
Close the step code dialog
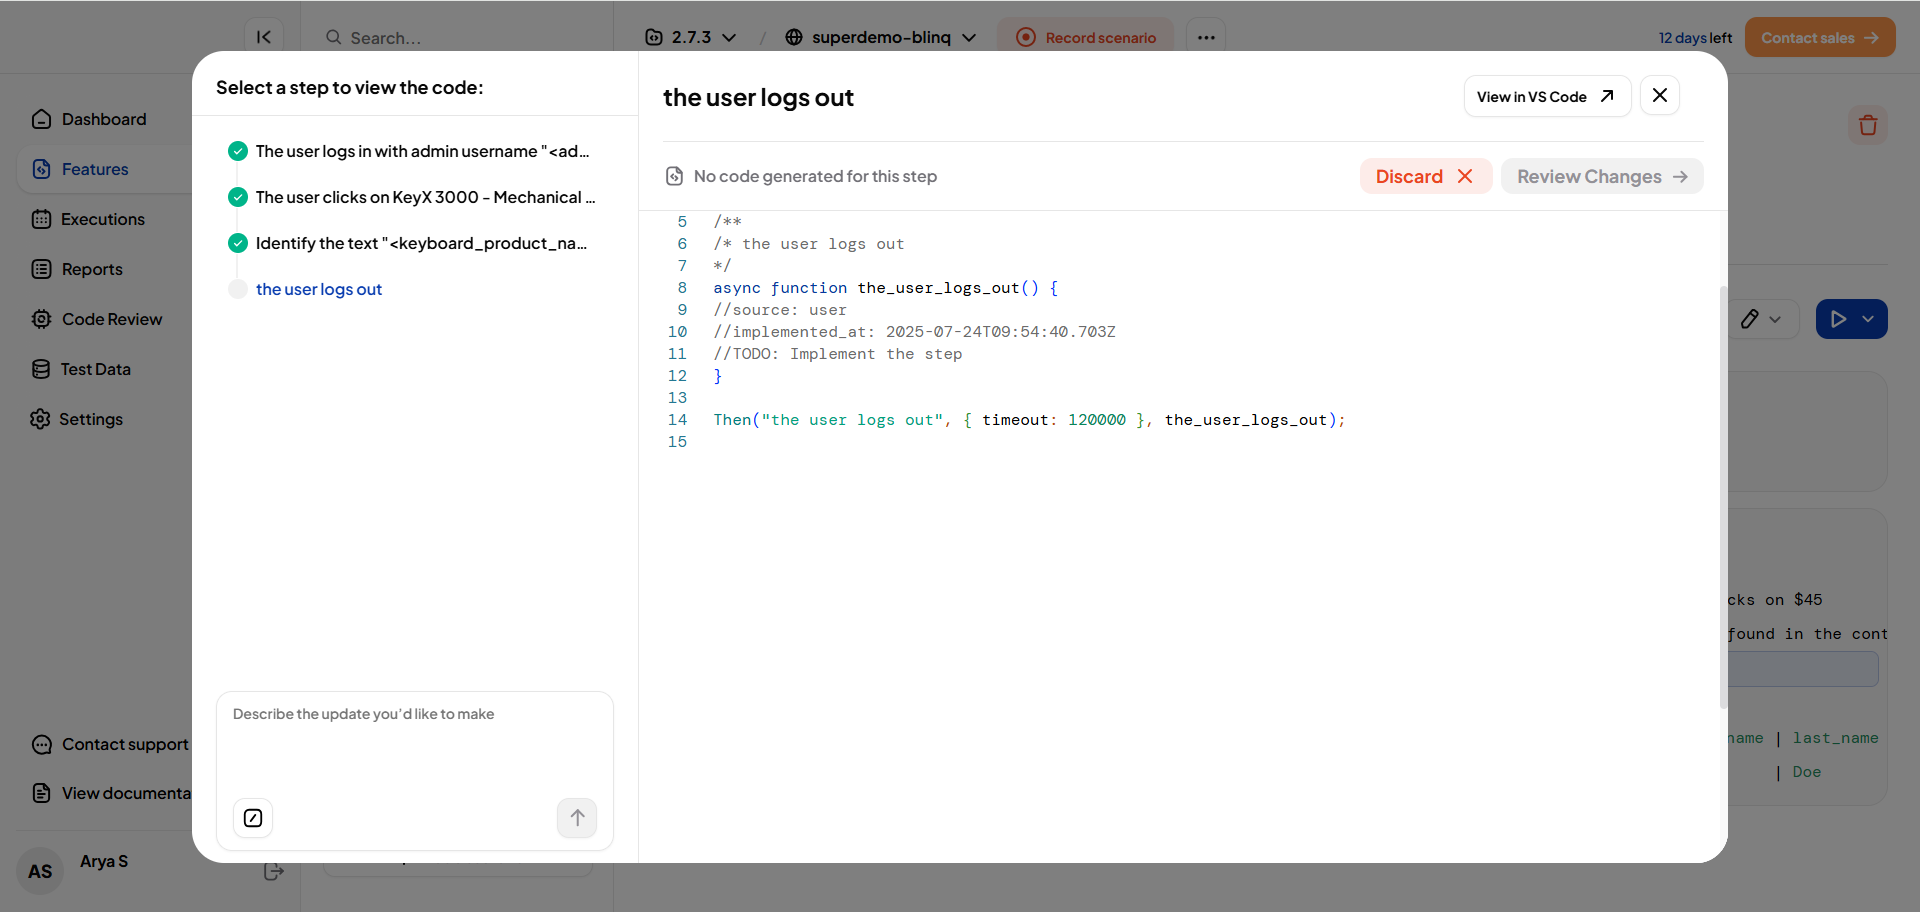click(1659, 96)
